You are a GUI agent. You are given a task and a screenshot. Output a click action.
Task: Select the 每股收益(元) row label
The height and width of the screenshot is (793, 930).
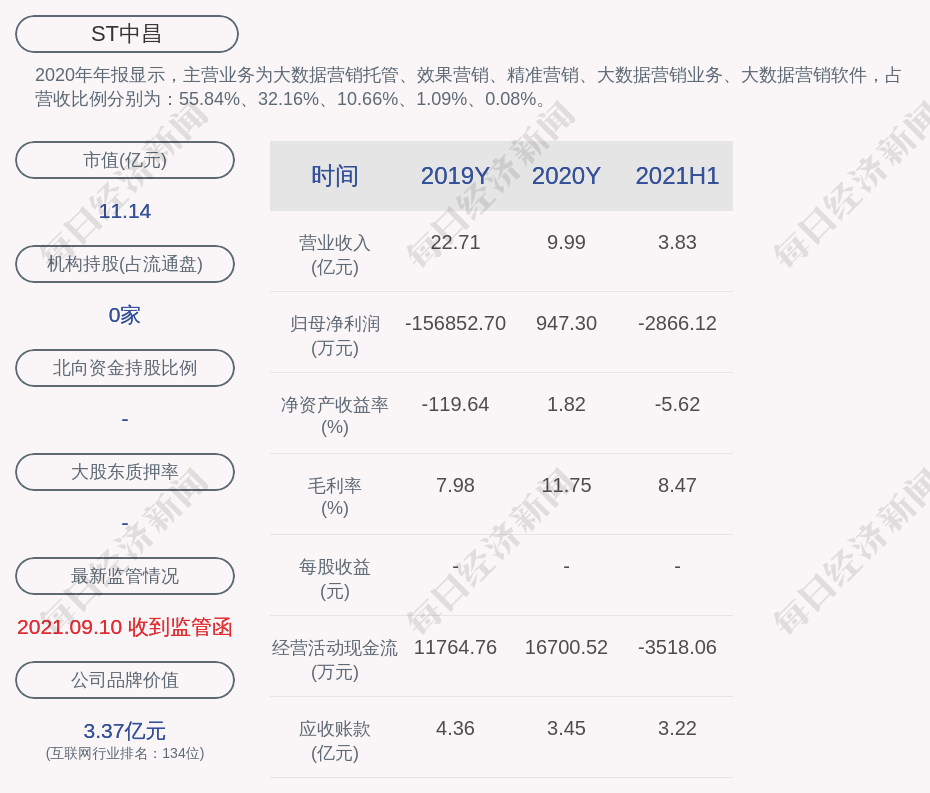[335, 579]
